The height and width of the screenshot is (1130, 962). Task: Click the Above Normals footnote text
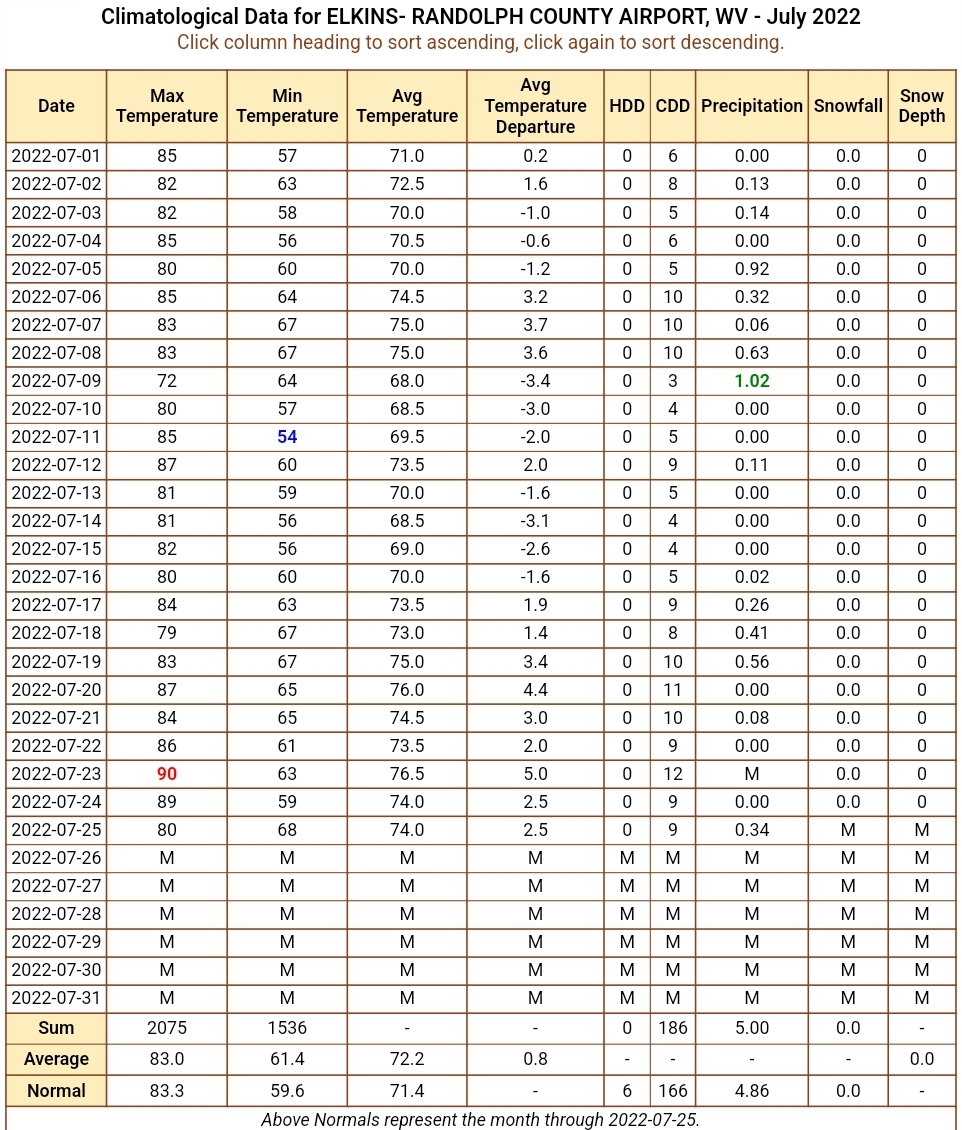[481, 1120]
